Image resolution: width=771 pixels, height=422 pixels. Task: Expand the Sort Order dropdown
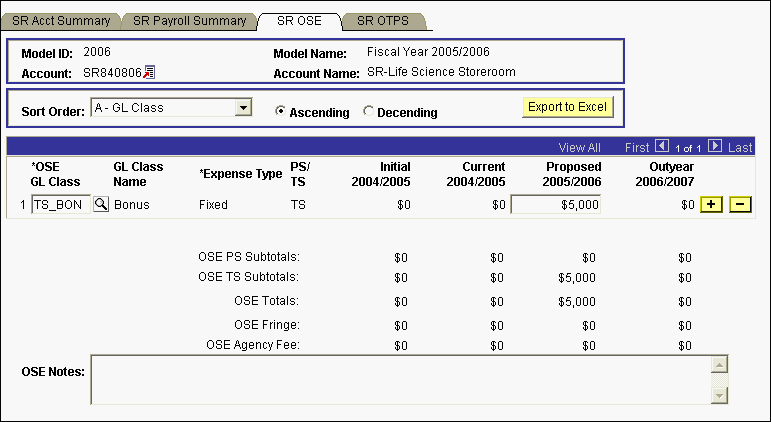(242, 107)
